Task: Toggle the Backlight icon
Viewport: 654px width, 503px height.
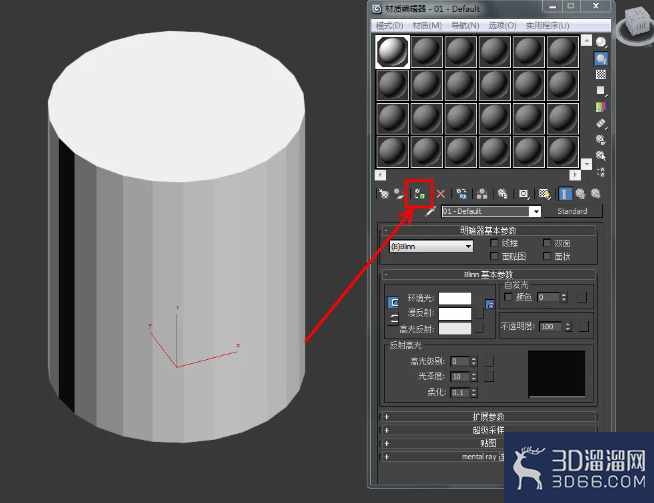Action: [601, 58]
